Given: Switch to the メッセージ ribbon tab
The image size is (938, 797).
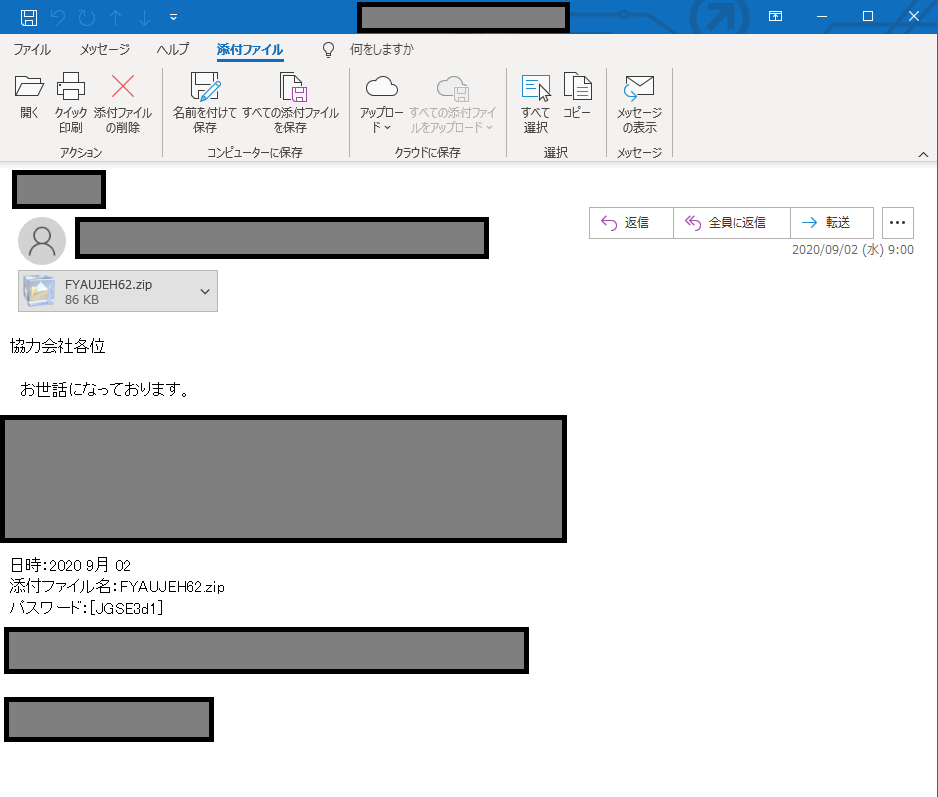Looking at the screenshot, I should click(x=105, y=50).
